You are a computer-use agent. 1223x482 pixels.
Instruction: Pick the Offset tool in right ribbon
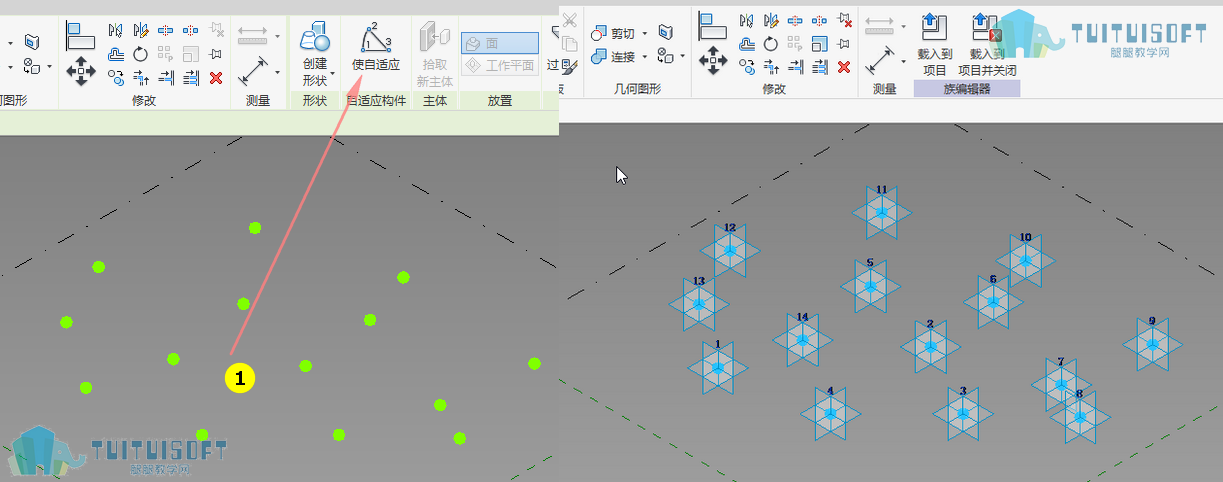[746, 43]
